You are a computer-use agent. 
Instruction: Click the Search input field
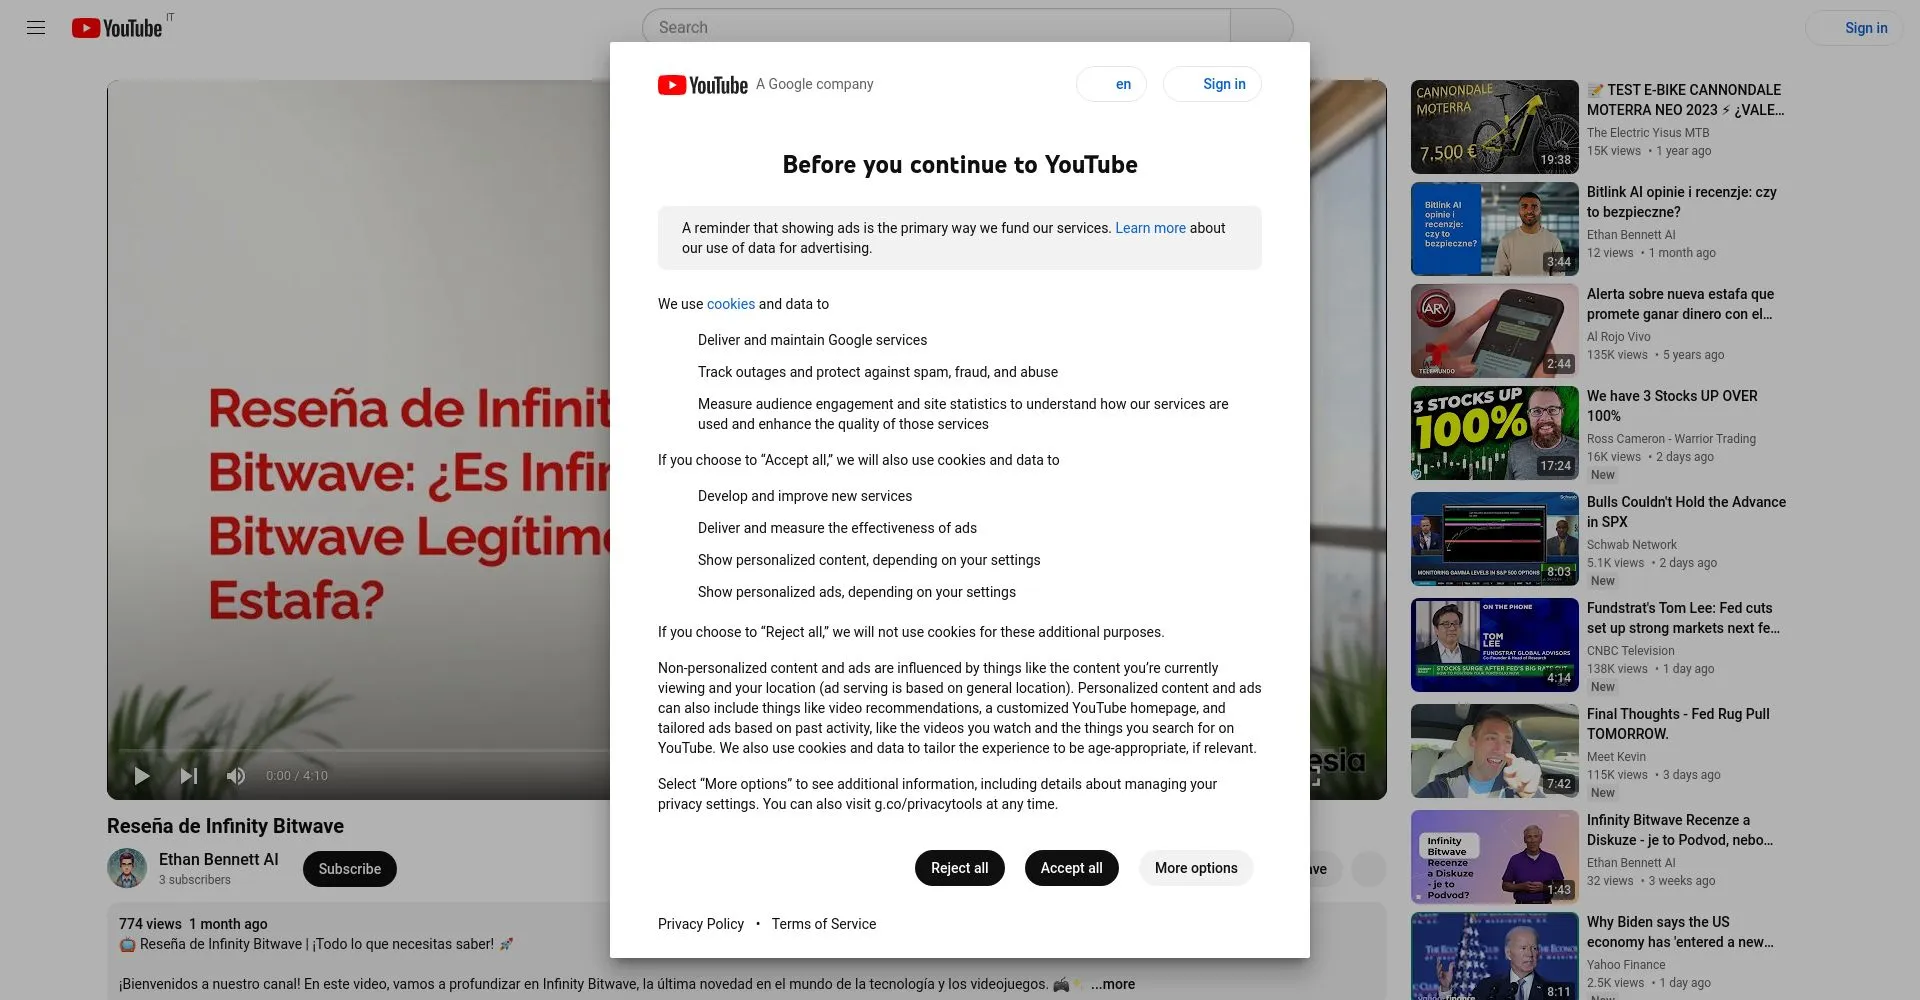(936, 28)
